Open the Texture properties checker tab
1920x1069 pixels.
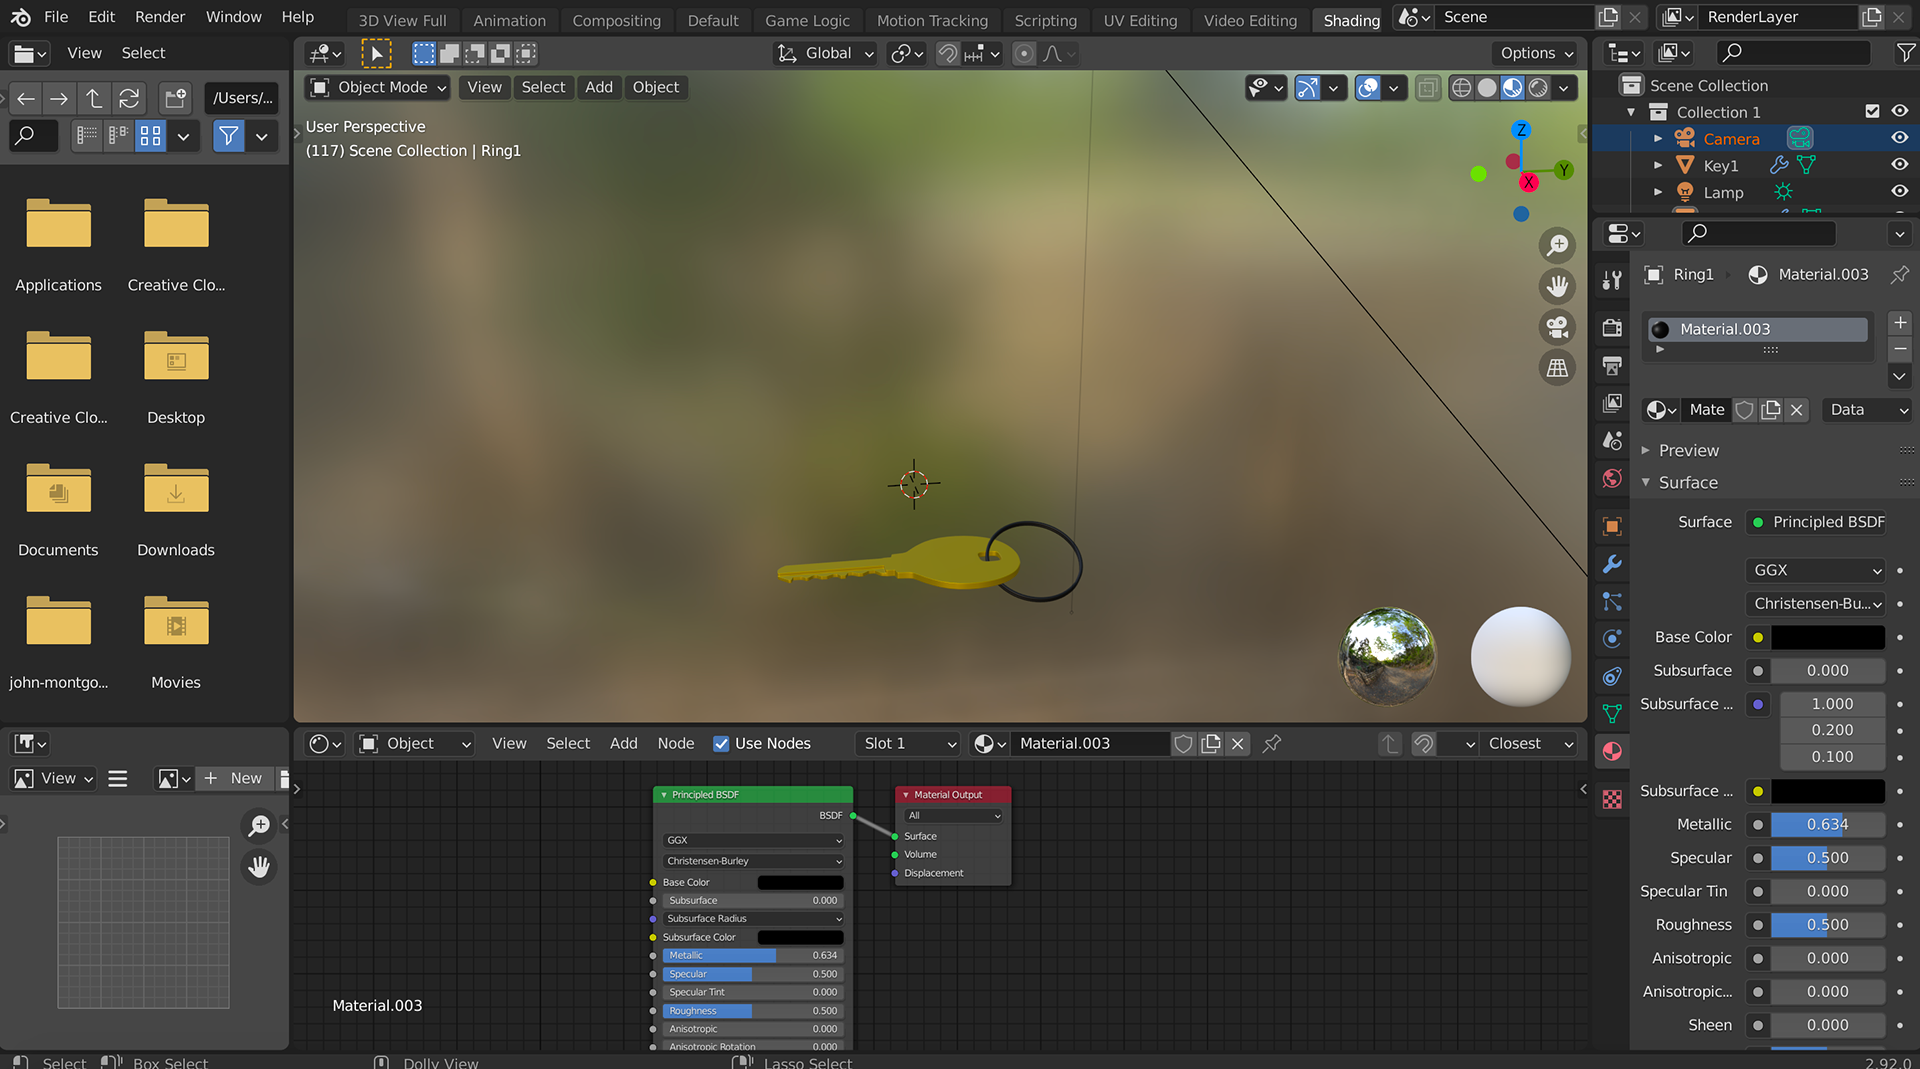click(x=1612, y=799)
